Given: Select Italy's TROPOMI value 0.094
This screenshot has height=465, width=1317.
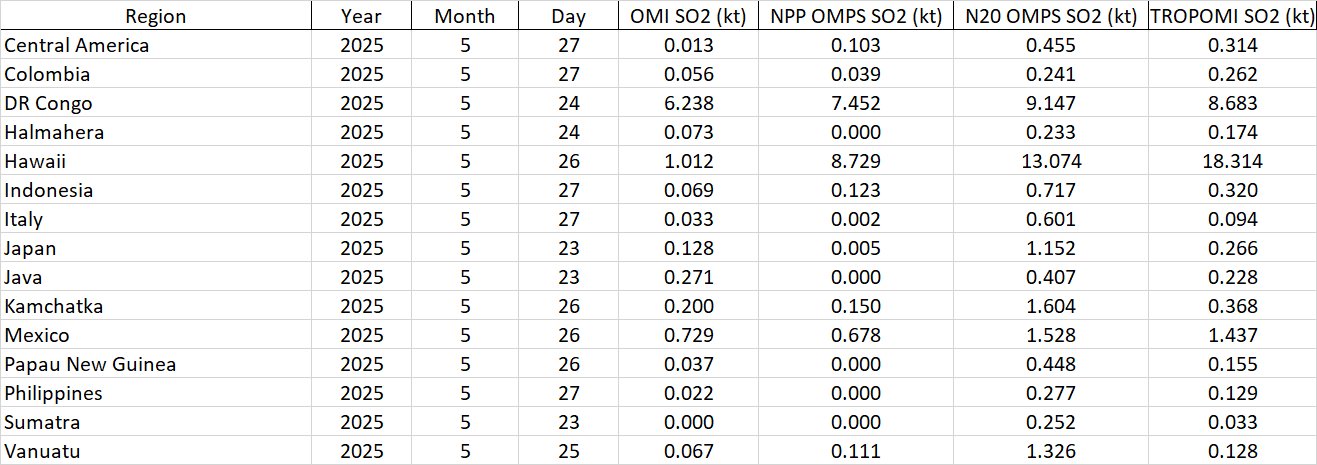Looking at the screenshot, I should pyautogui.click(x=1231, y=219).
